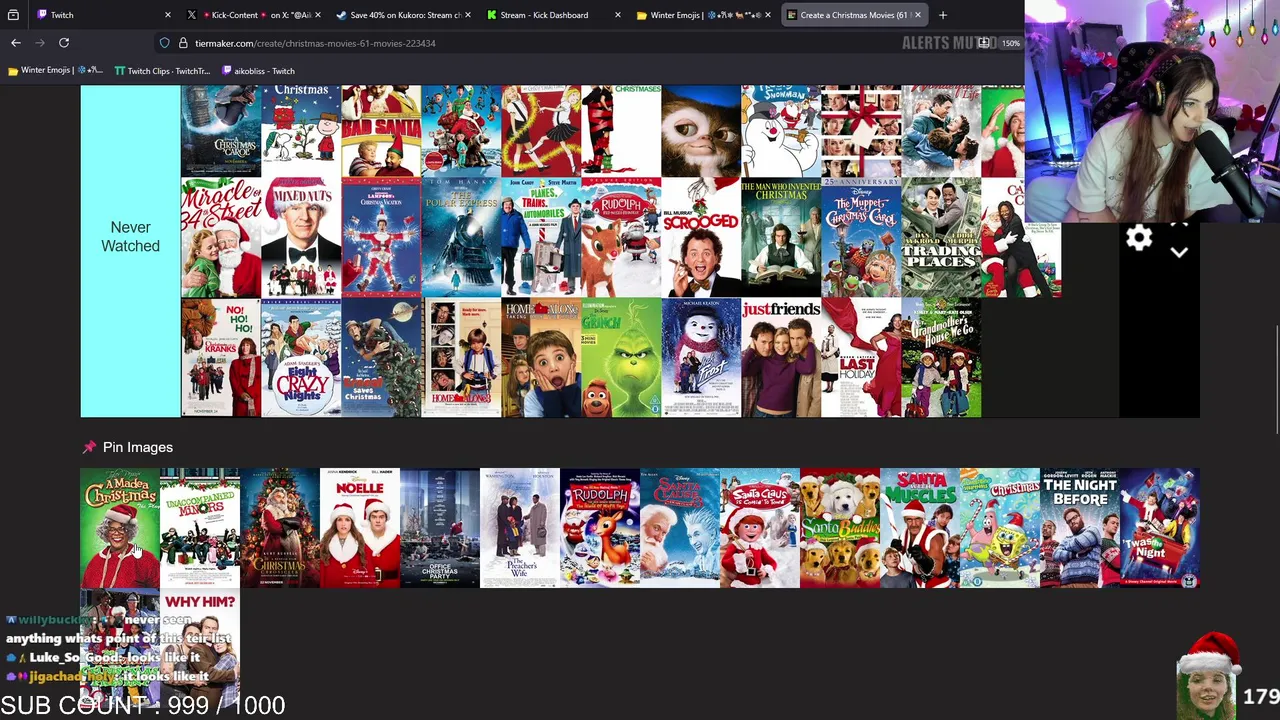Select the Bad Santa poster
Image resolution: width=1280 pixels, height=720 pixels.
(381, 131)
